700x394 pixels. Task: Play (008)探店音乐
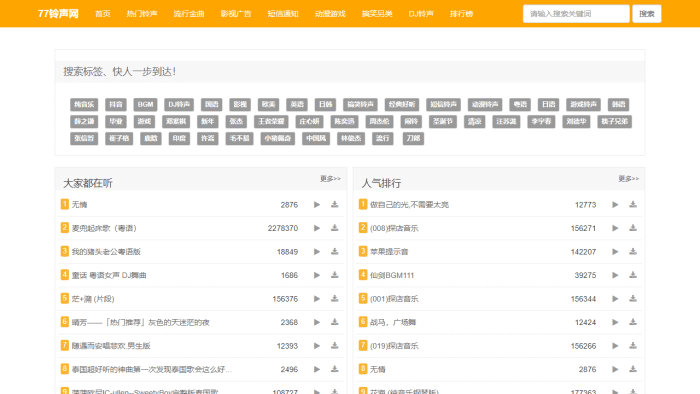point(615,228)
